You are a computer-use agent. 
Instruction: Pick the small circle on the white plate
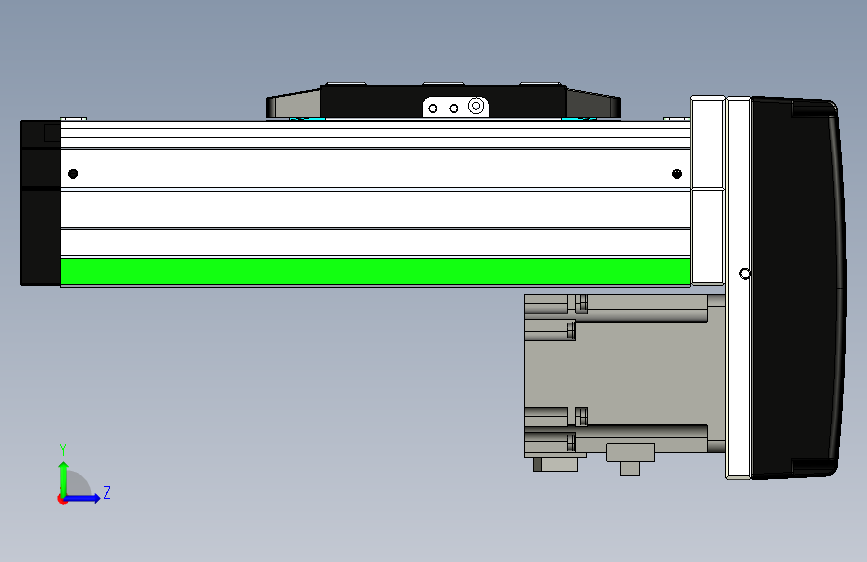[745, 274]
